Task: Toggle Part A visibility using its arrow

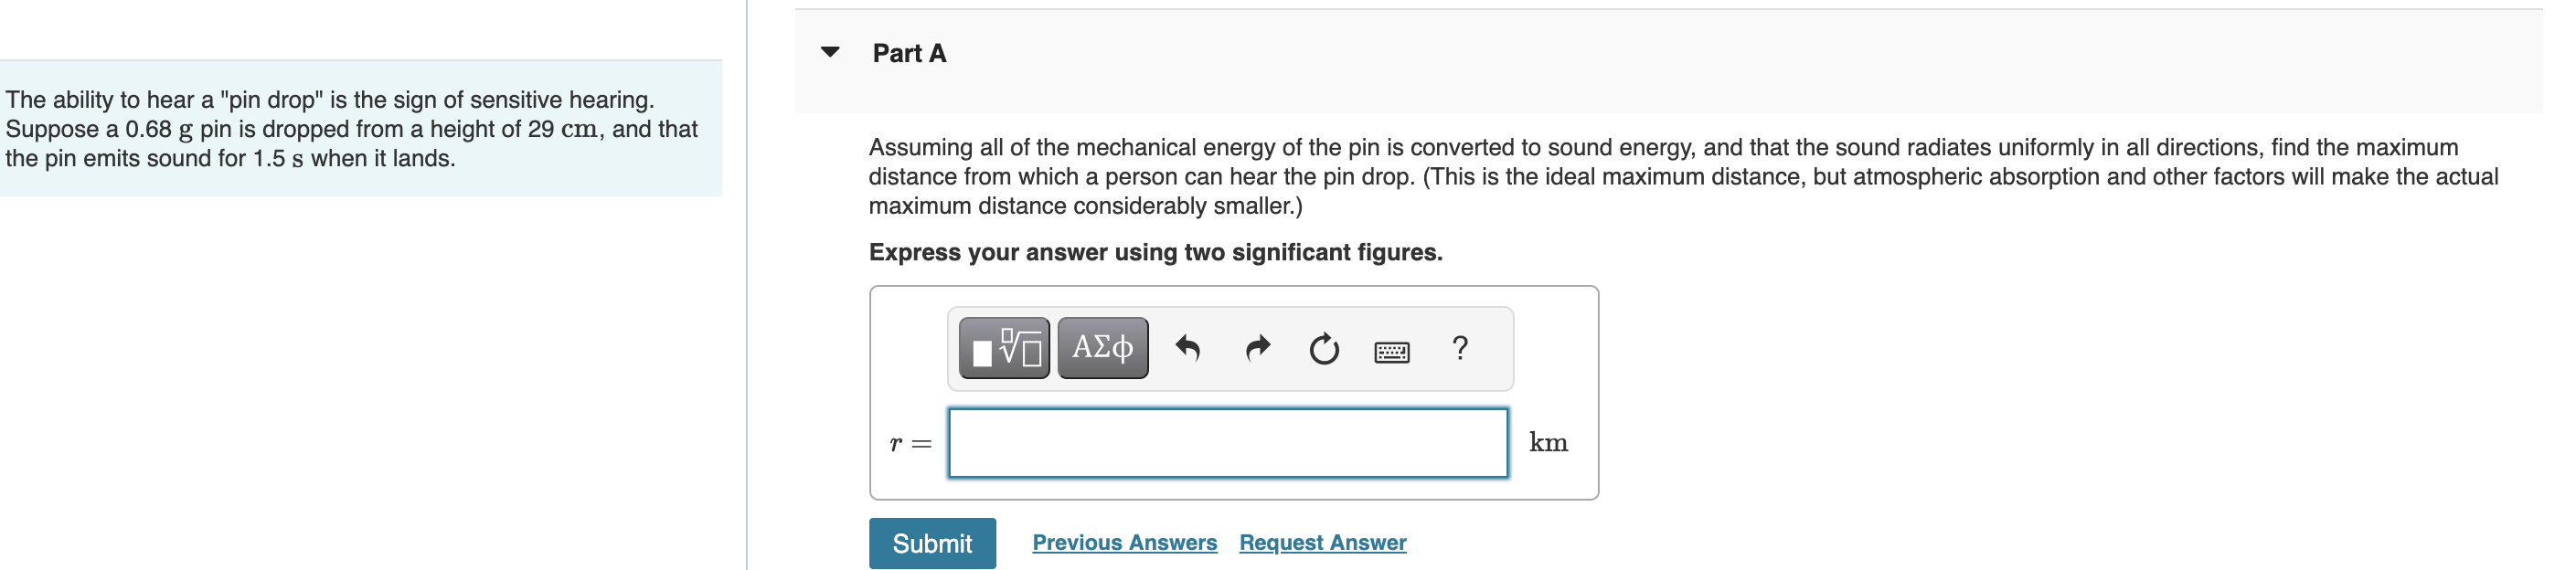Action: tap(831, 54)
